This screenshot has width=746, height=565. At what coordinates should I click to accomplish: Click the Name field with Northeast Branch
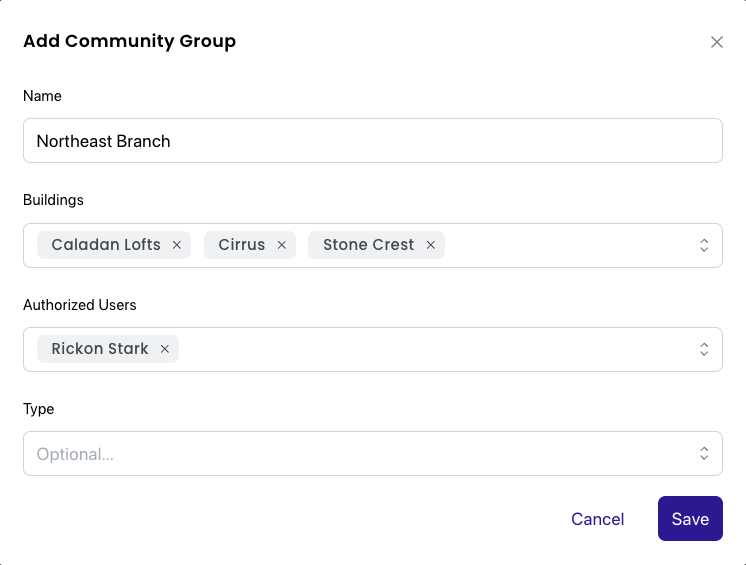tap(373, 141)
